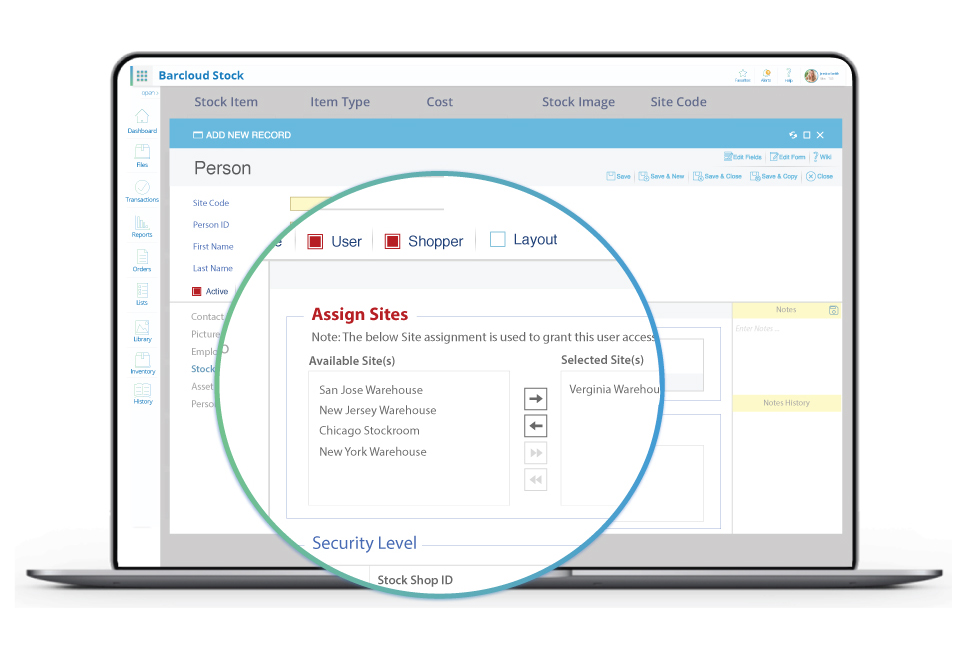
Task: Click Edit Fields
Action: coord(743,157)
